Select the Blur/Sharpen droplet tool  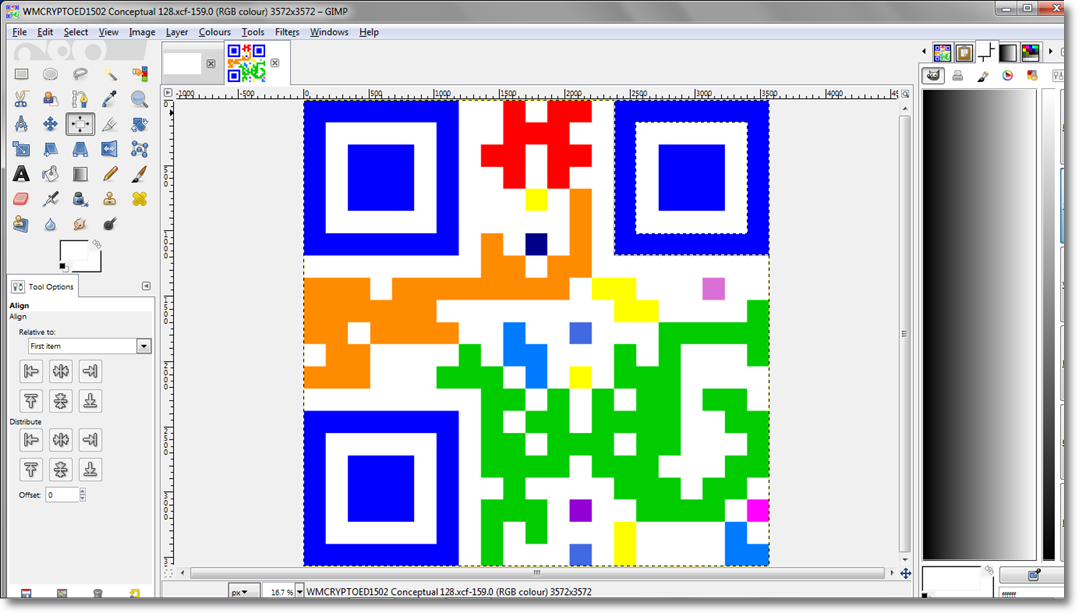50,224
